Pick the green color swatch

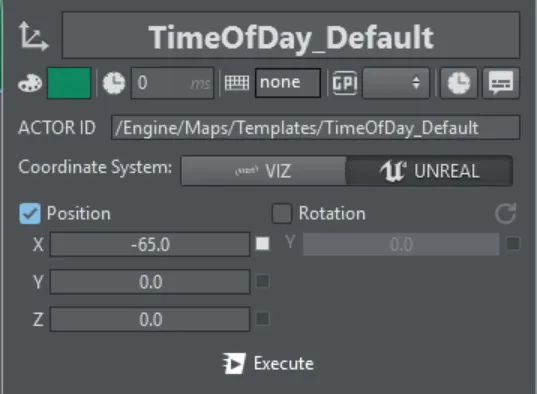coord(69,83)
